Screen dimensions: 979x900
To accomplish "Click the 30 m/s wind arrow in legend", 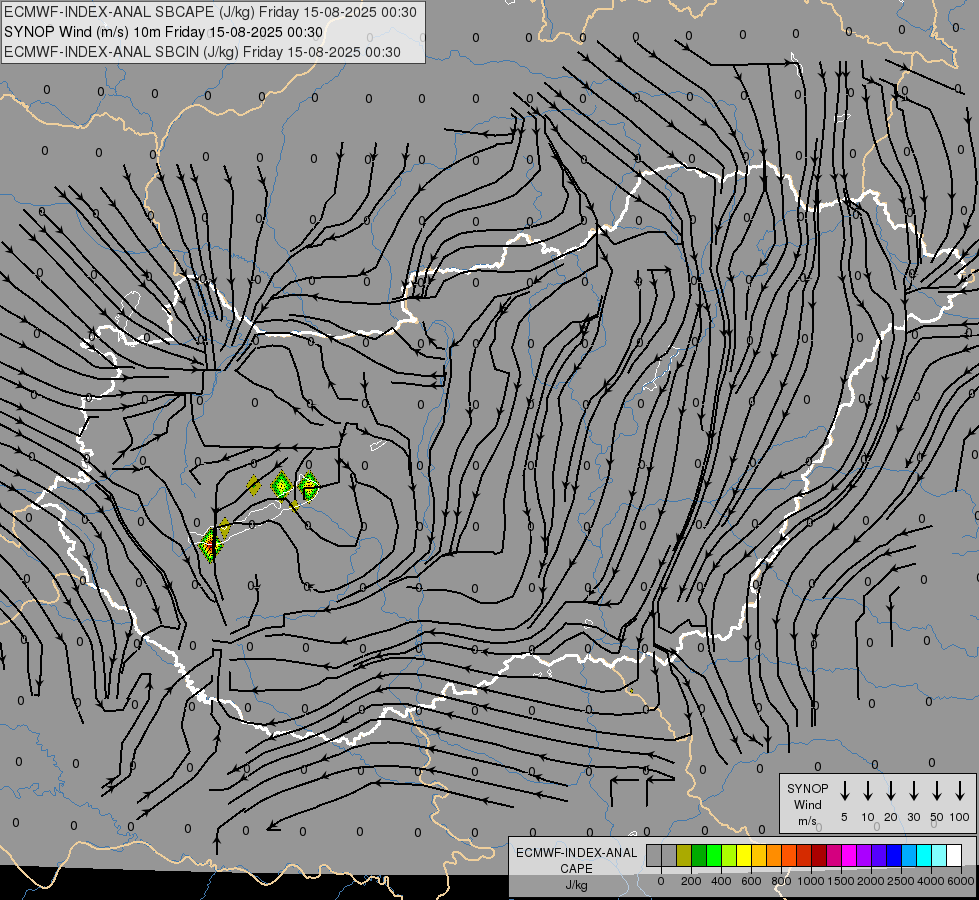I will coord(913,791).
